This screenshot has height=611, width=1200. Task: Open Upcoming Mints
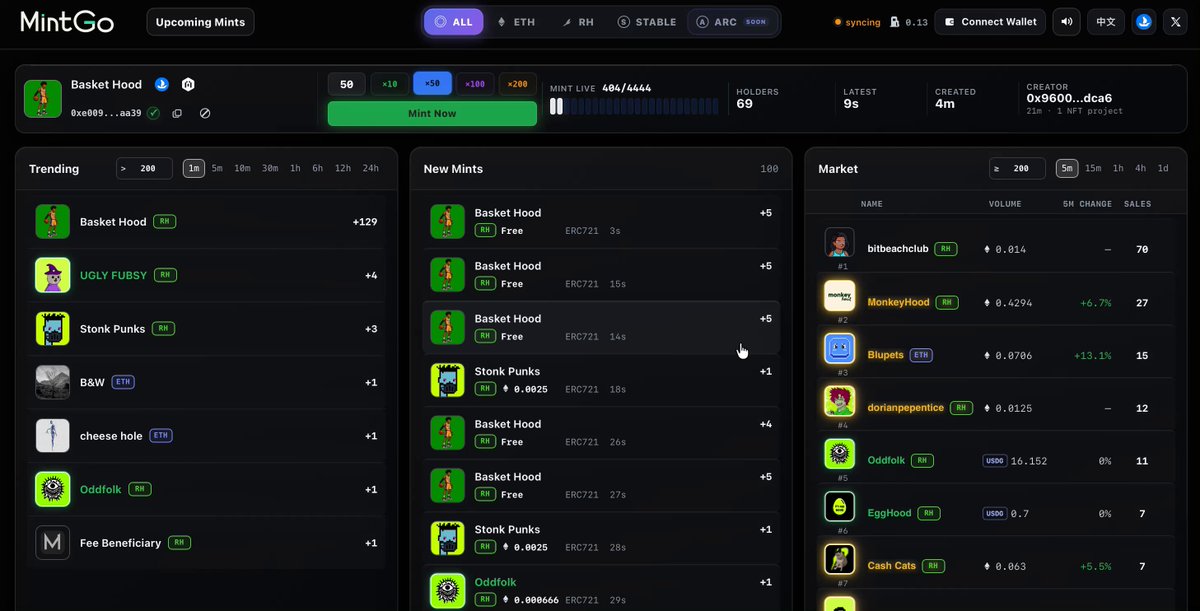coord(200,22)
